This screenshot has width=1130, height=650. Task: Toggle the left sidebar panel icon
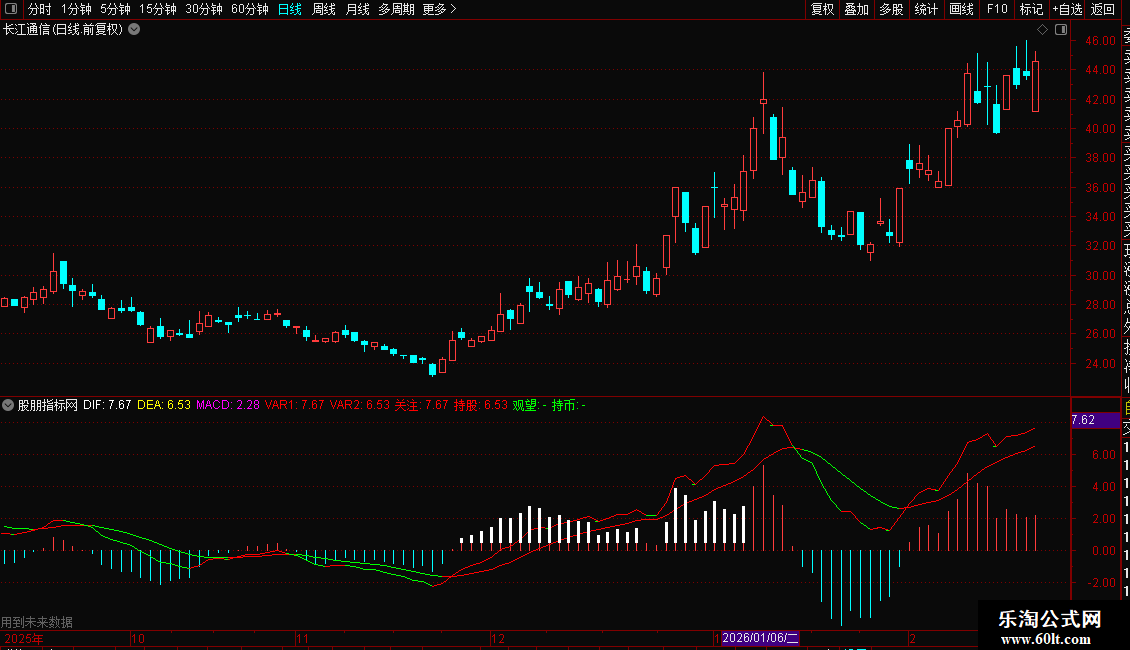click(11, 9)
